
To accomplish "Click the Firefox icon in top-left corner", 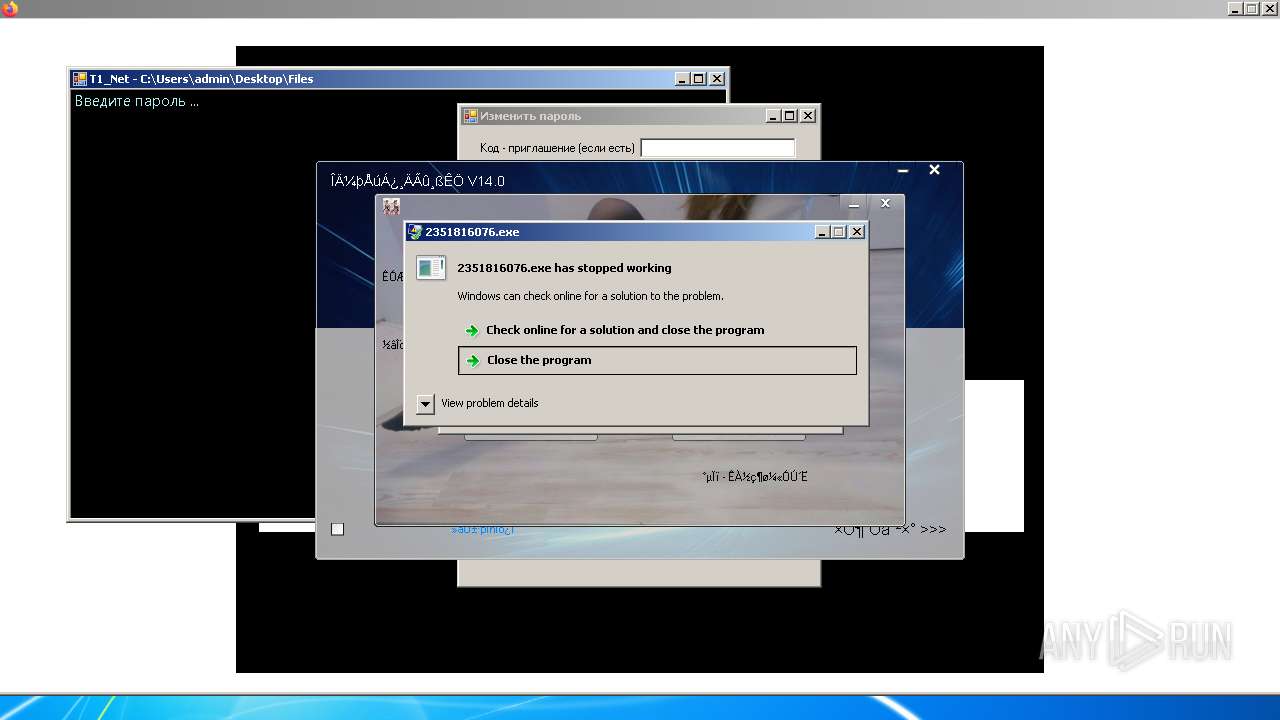I will (10, 9).
